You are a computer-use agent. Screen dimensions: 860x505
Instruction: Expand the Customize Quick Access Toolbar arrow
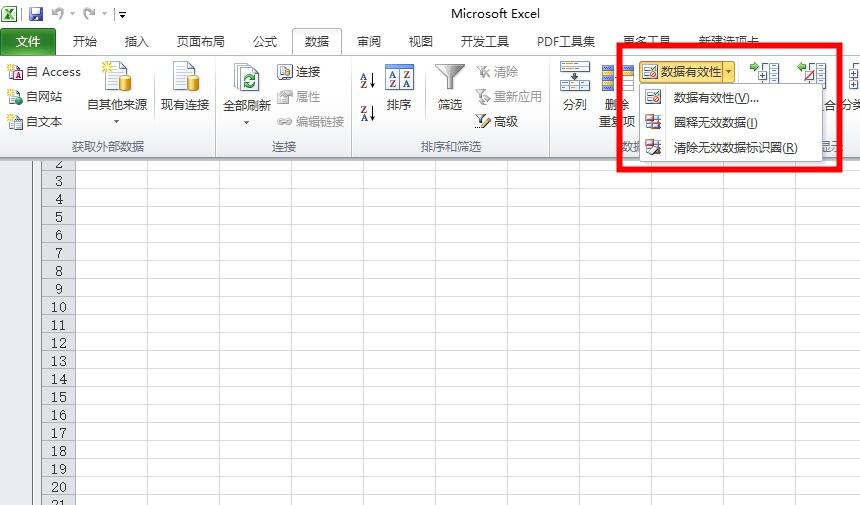[x=122, y=14]
